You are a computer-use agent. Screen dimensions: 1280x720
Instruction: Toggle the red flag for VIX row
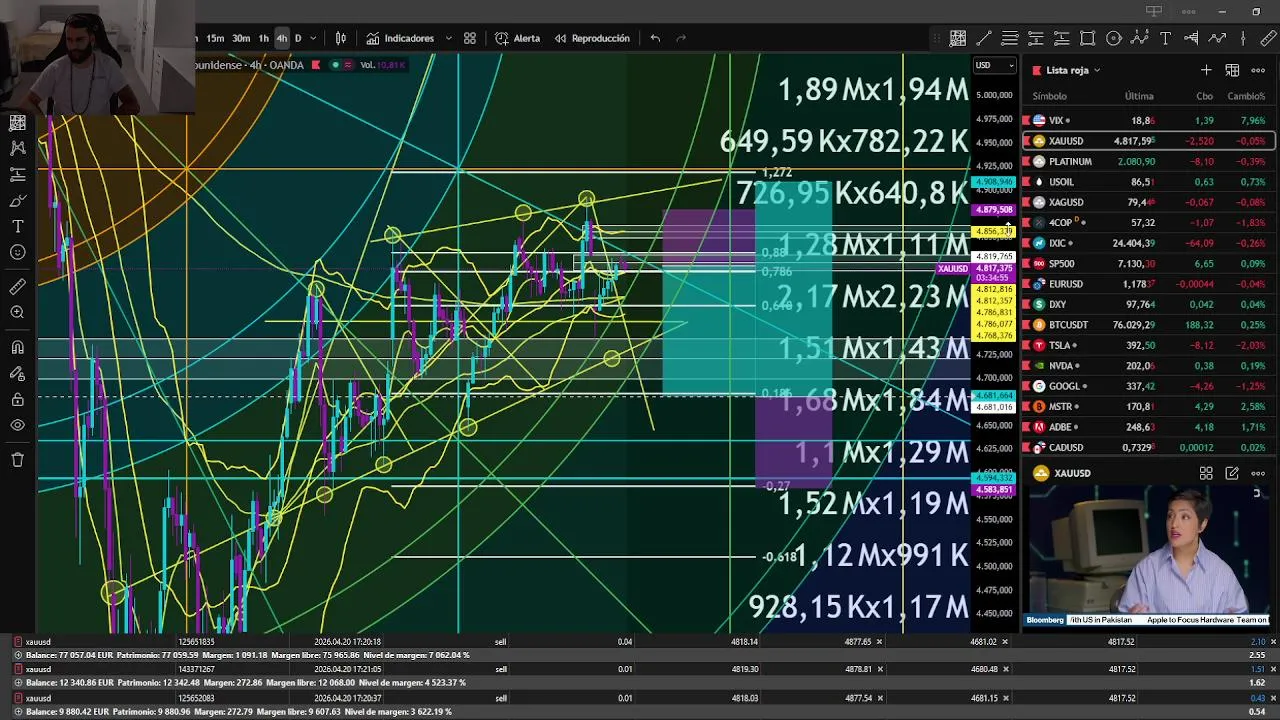tap(1026, 120)
